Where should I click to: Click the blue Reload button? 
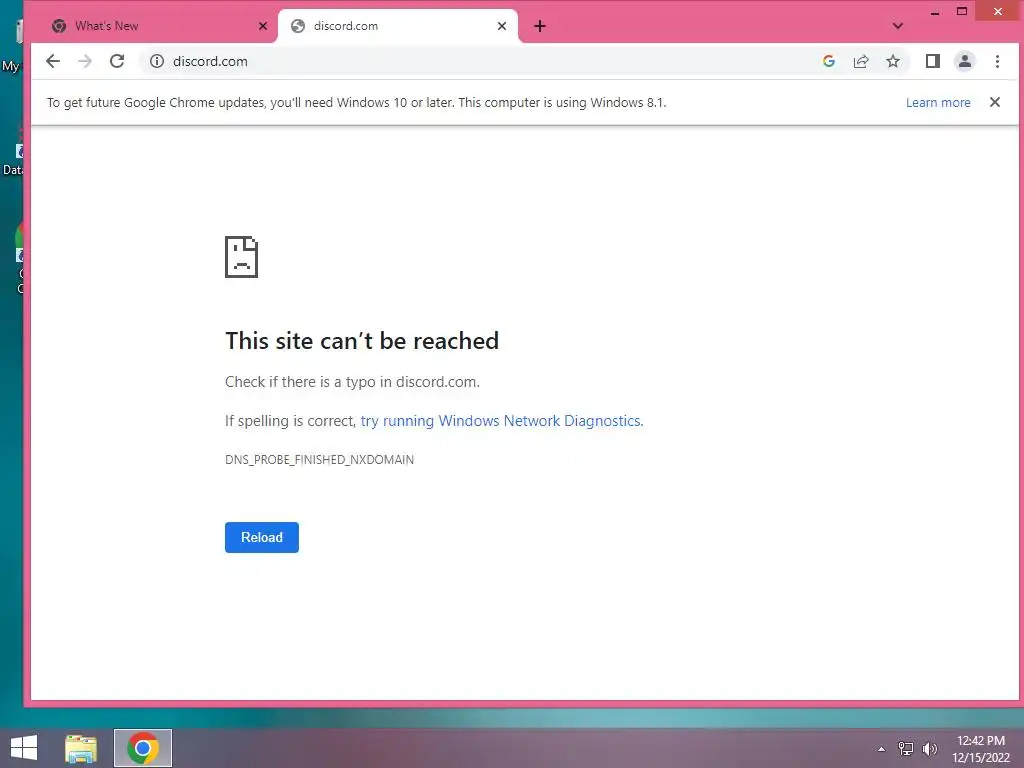pyautogui.click(x=262, y=537)
